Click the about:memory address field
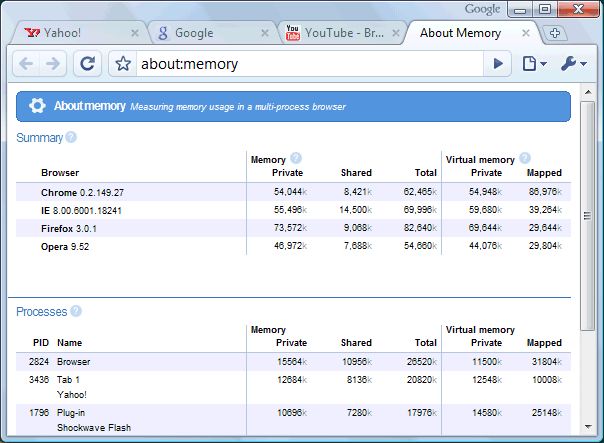This screenshot has width=604, height=443. [x=309, y=64]
